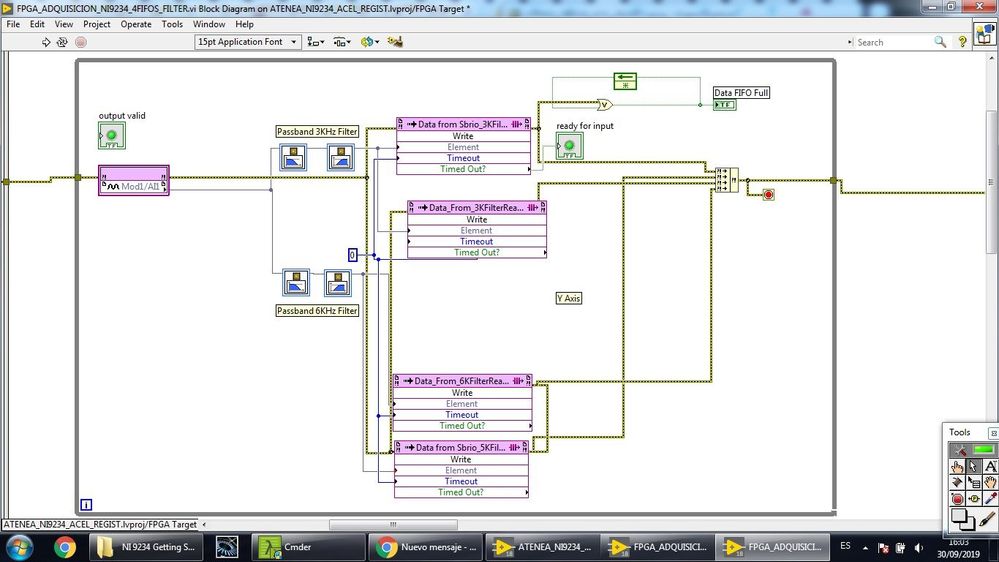Screen dimensions: 999x562
Task: Select the Operate Value hand tool
Action: pos(957,466)
